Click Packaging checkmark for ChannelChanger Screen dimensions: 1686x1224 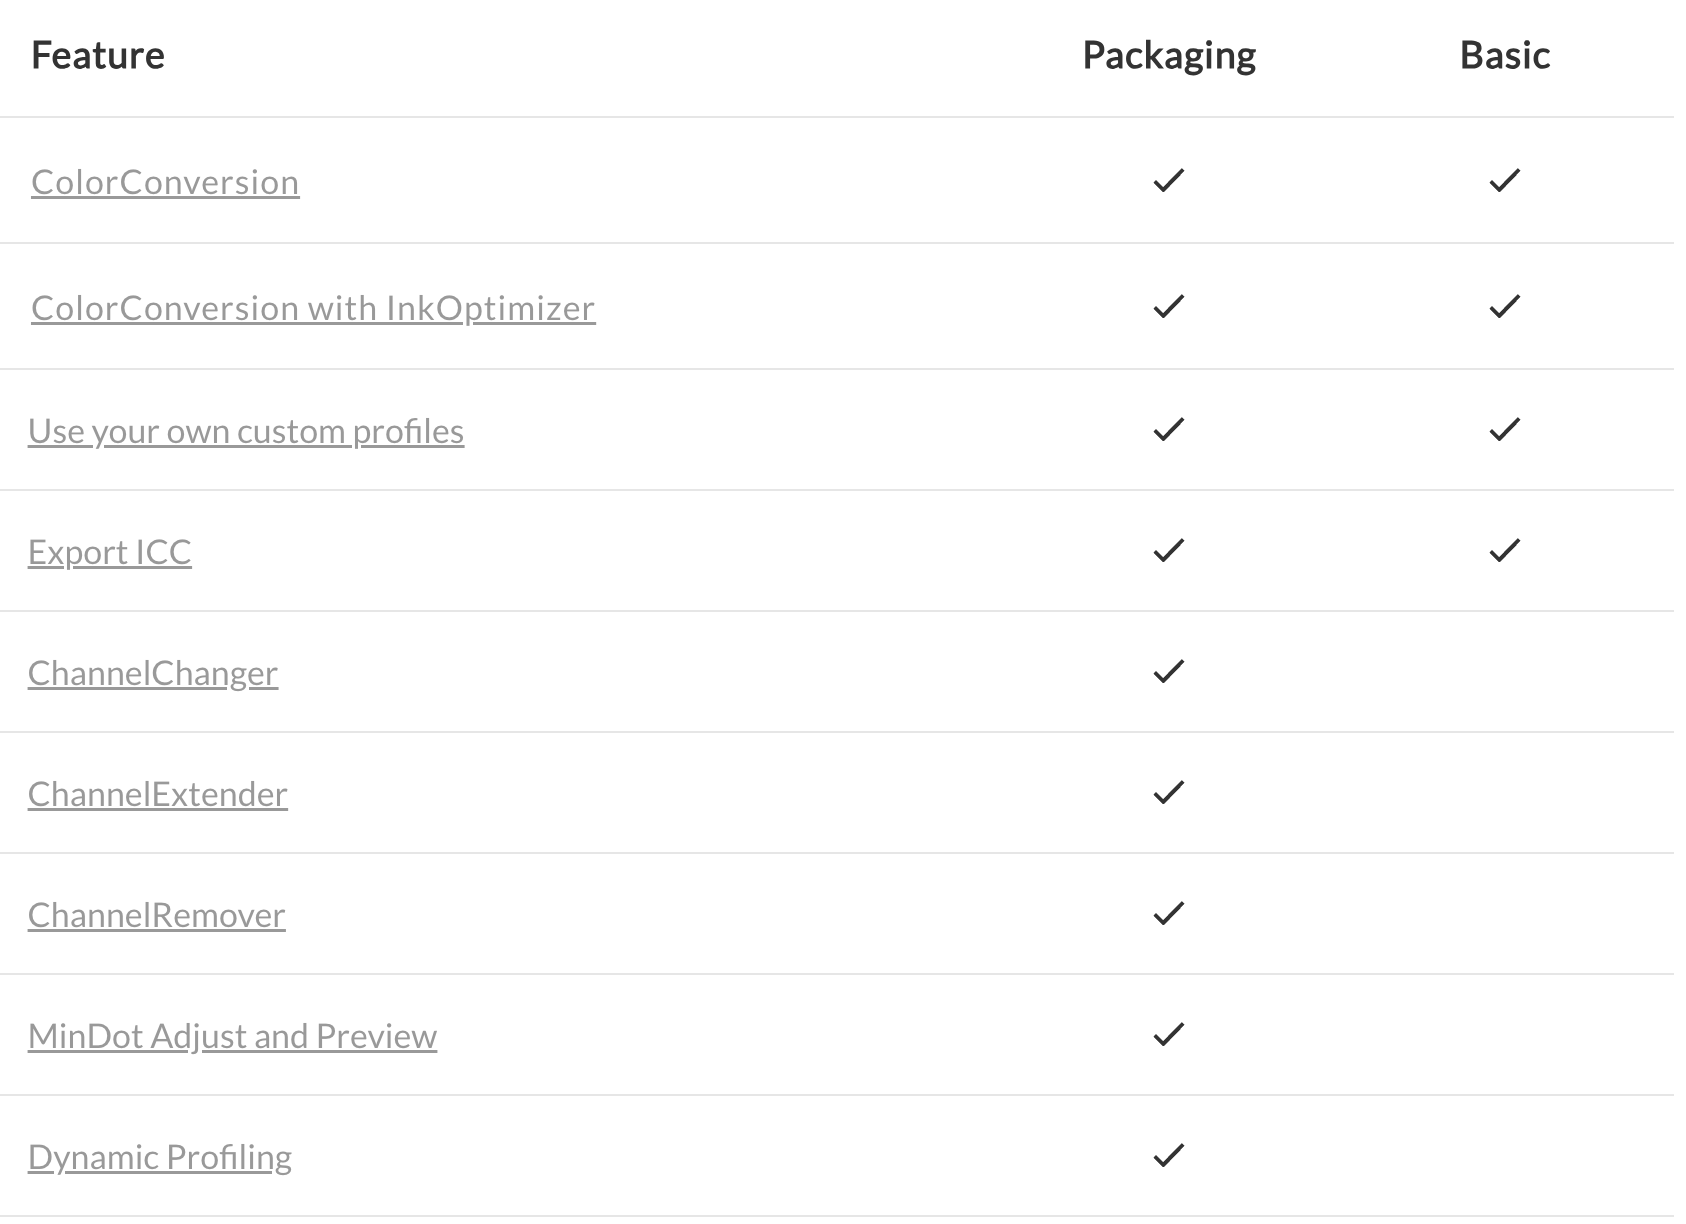point(1169,671)
